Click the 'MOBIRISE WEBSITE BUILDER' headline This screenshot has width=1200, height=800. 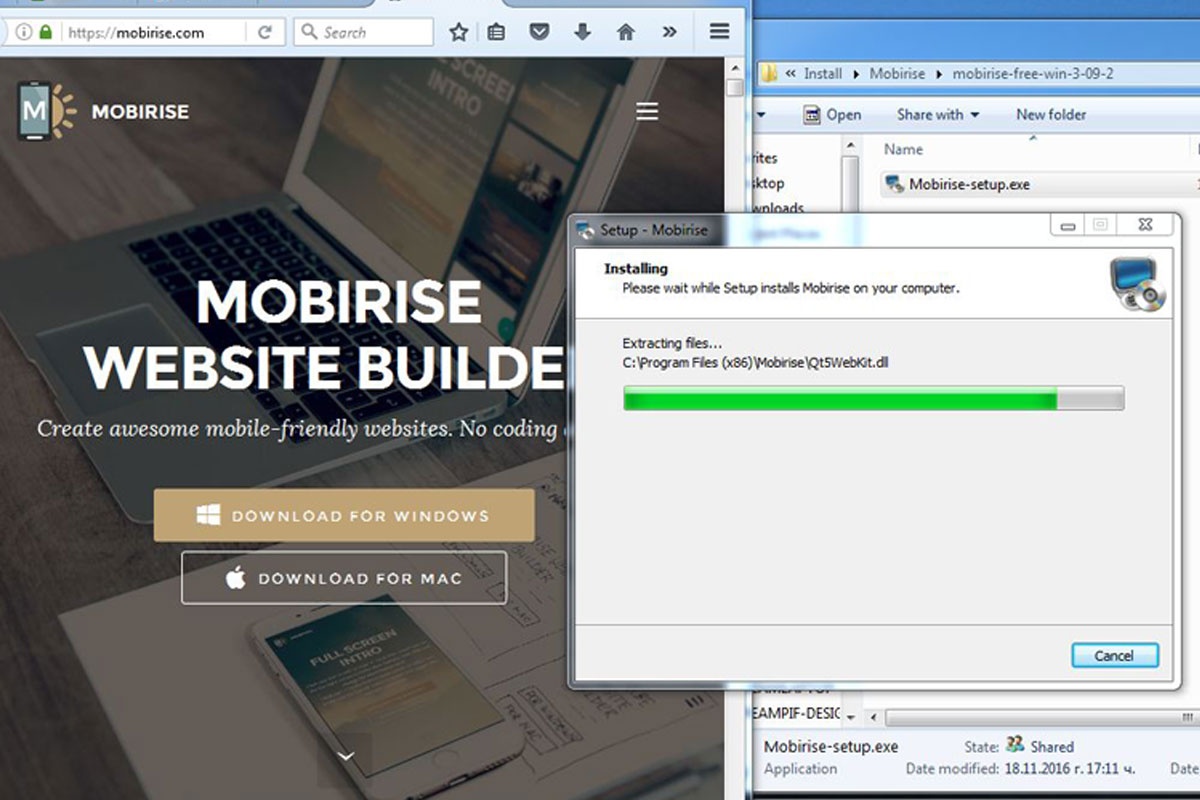click(x=325, y=334)
